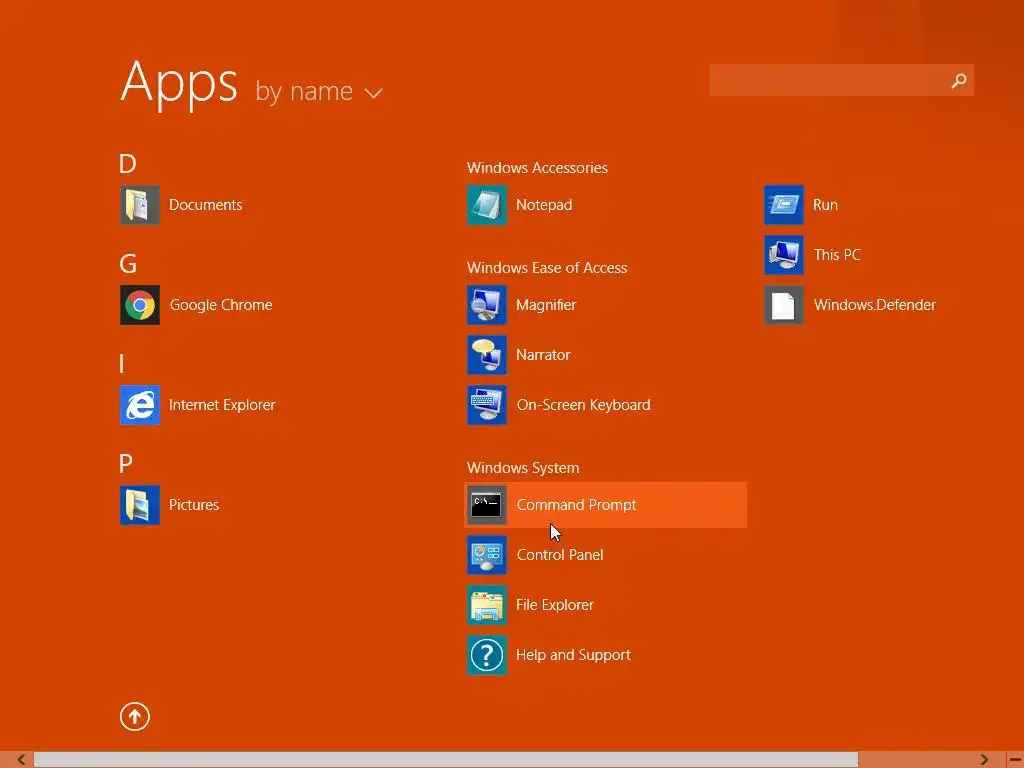
Task: Jump to letter G group header
Action: 128,264
